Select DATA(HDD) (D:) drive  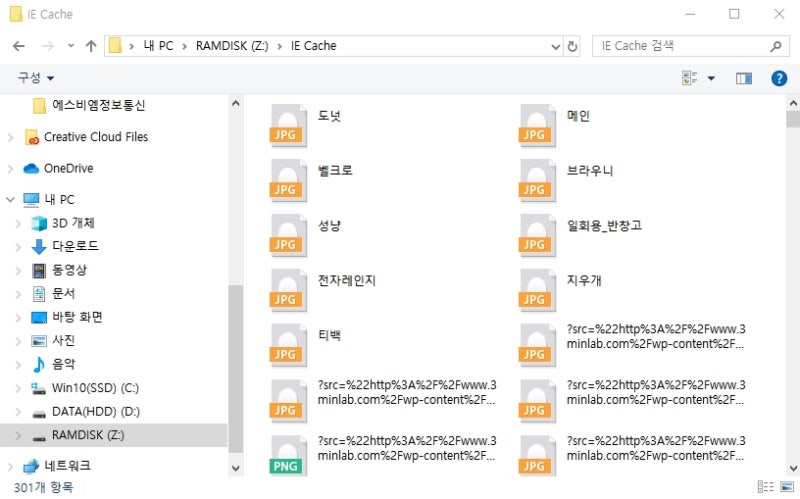(x=95, y=411)
